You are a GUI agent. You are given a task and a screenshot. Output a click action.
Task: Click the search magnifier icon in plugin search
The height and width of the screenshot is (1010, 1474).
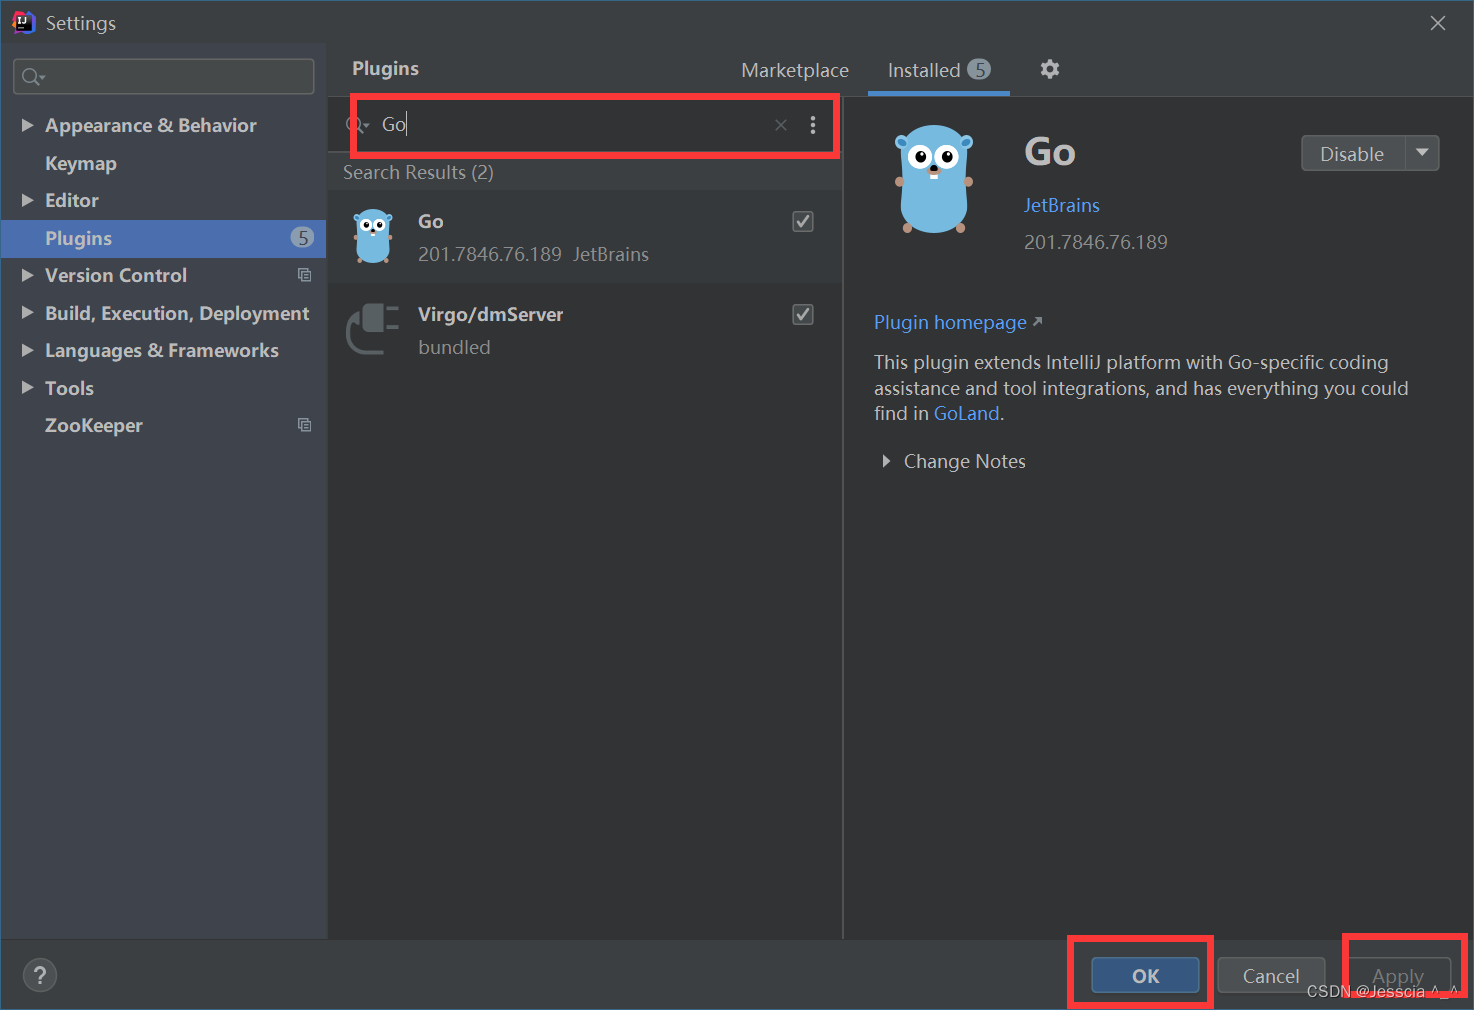click(356, 125)
